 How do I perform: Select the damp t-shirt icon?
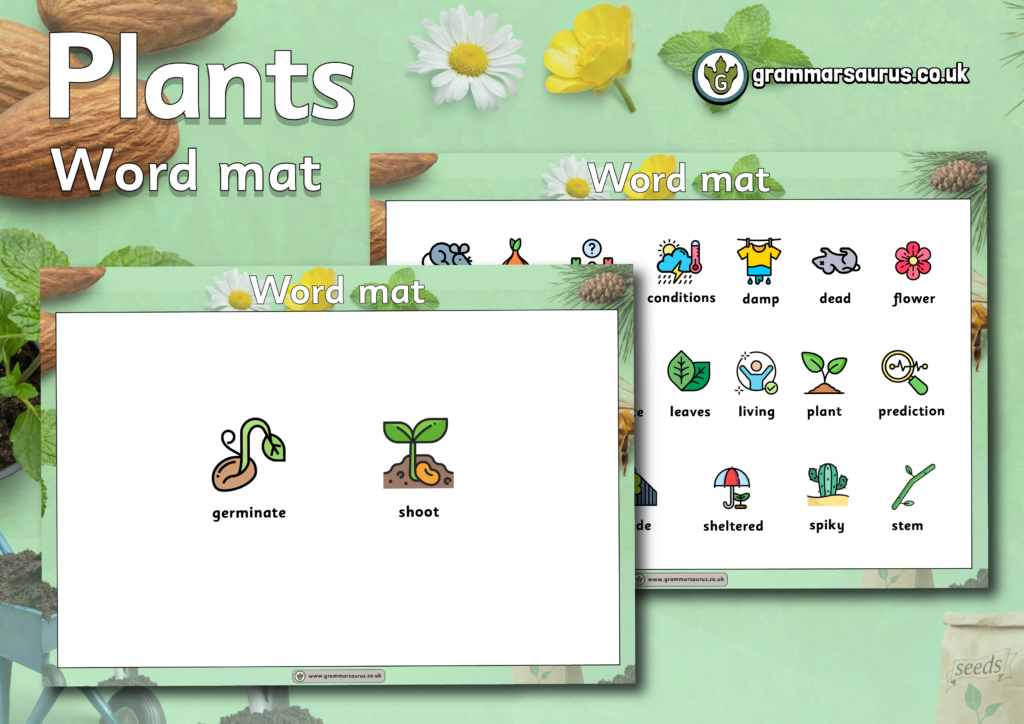click(x=759, y=262)
